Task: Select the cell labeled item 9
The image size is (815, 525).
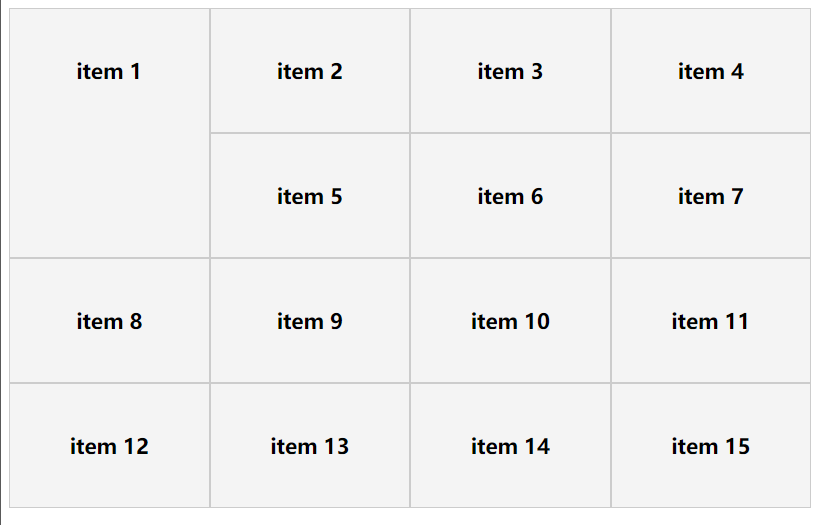Action: pyautogui.click(x=309, y=321)
